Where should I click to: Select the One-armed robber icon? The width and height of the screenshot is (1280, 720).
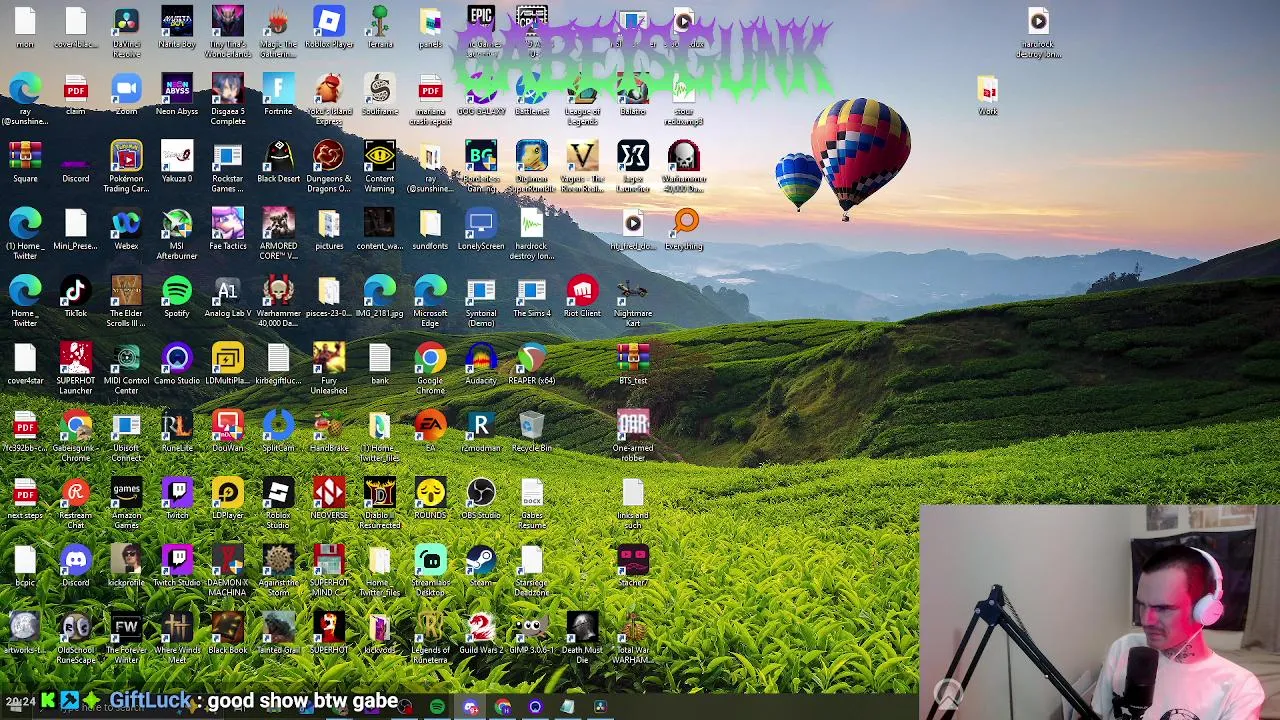click(633, 436)
